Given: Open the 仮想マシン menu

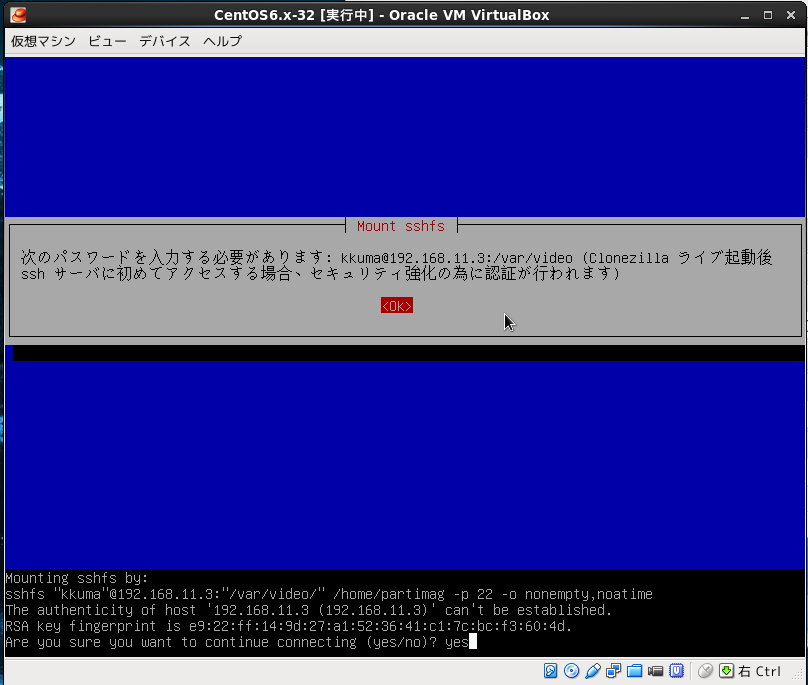Looking at the screenshot, I should pyautogui.click(x=43, y=41).
